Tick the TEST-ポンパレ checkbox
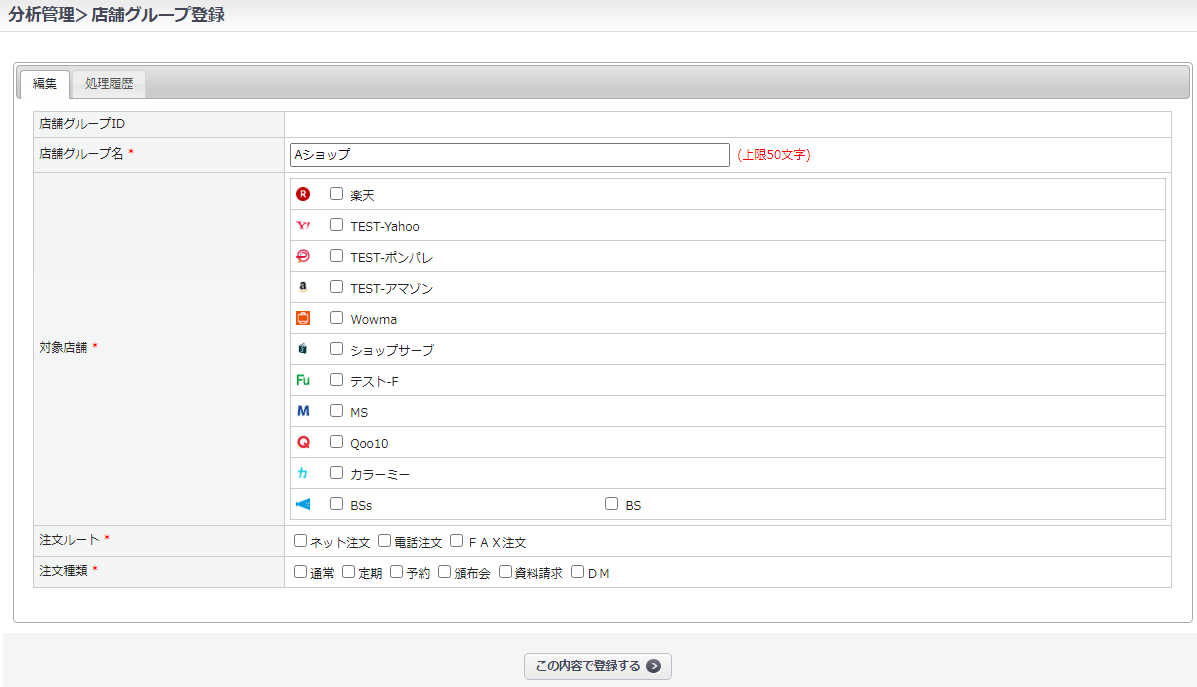 337,256
